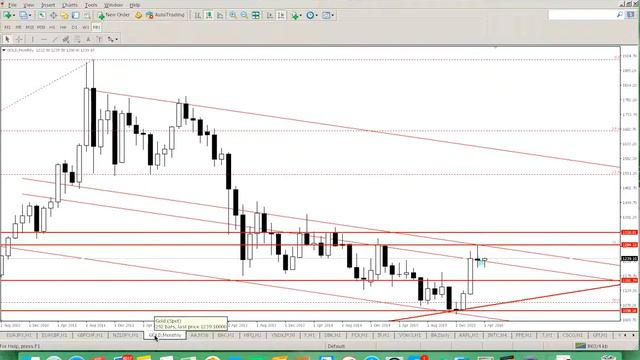Expand the New Chart dropdown arrow
This screenshot has width=640, height=360.
click(x=14, y=15)
